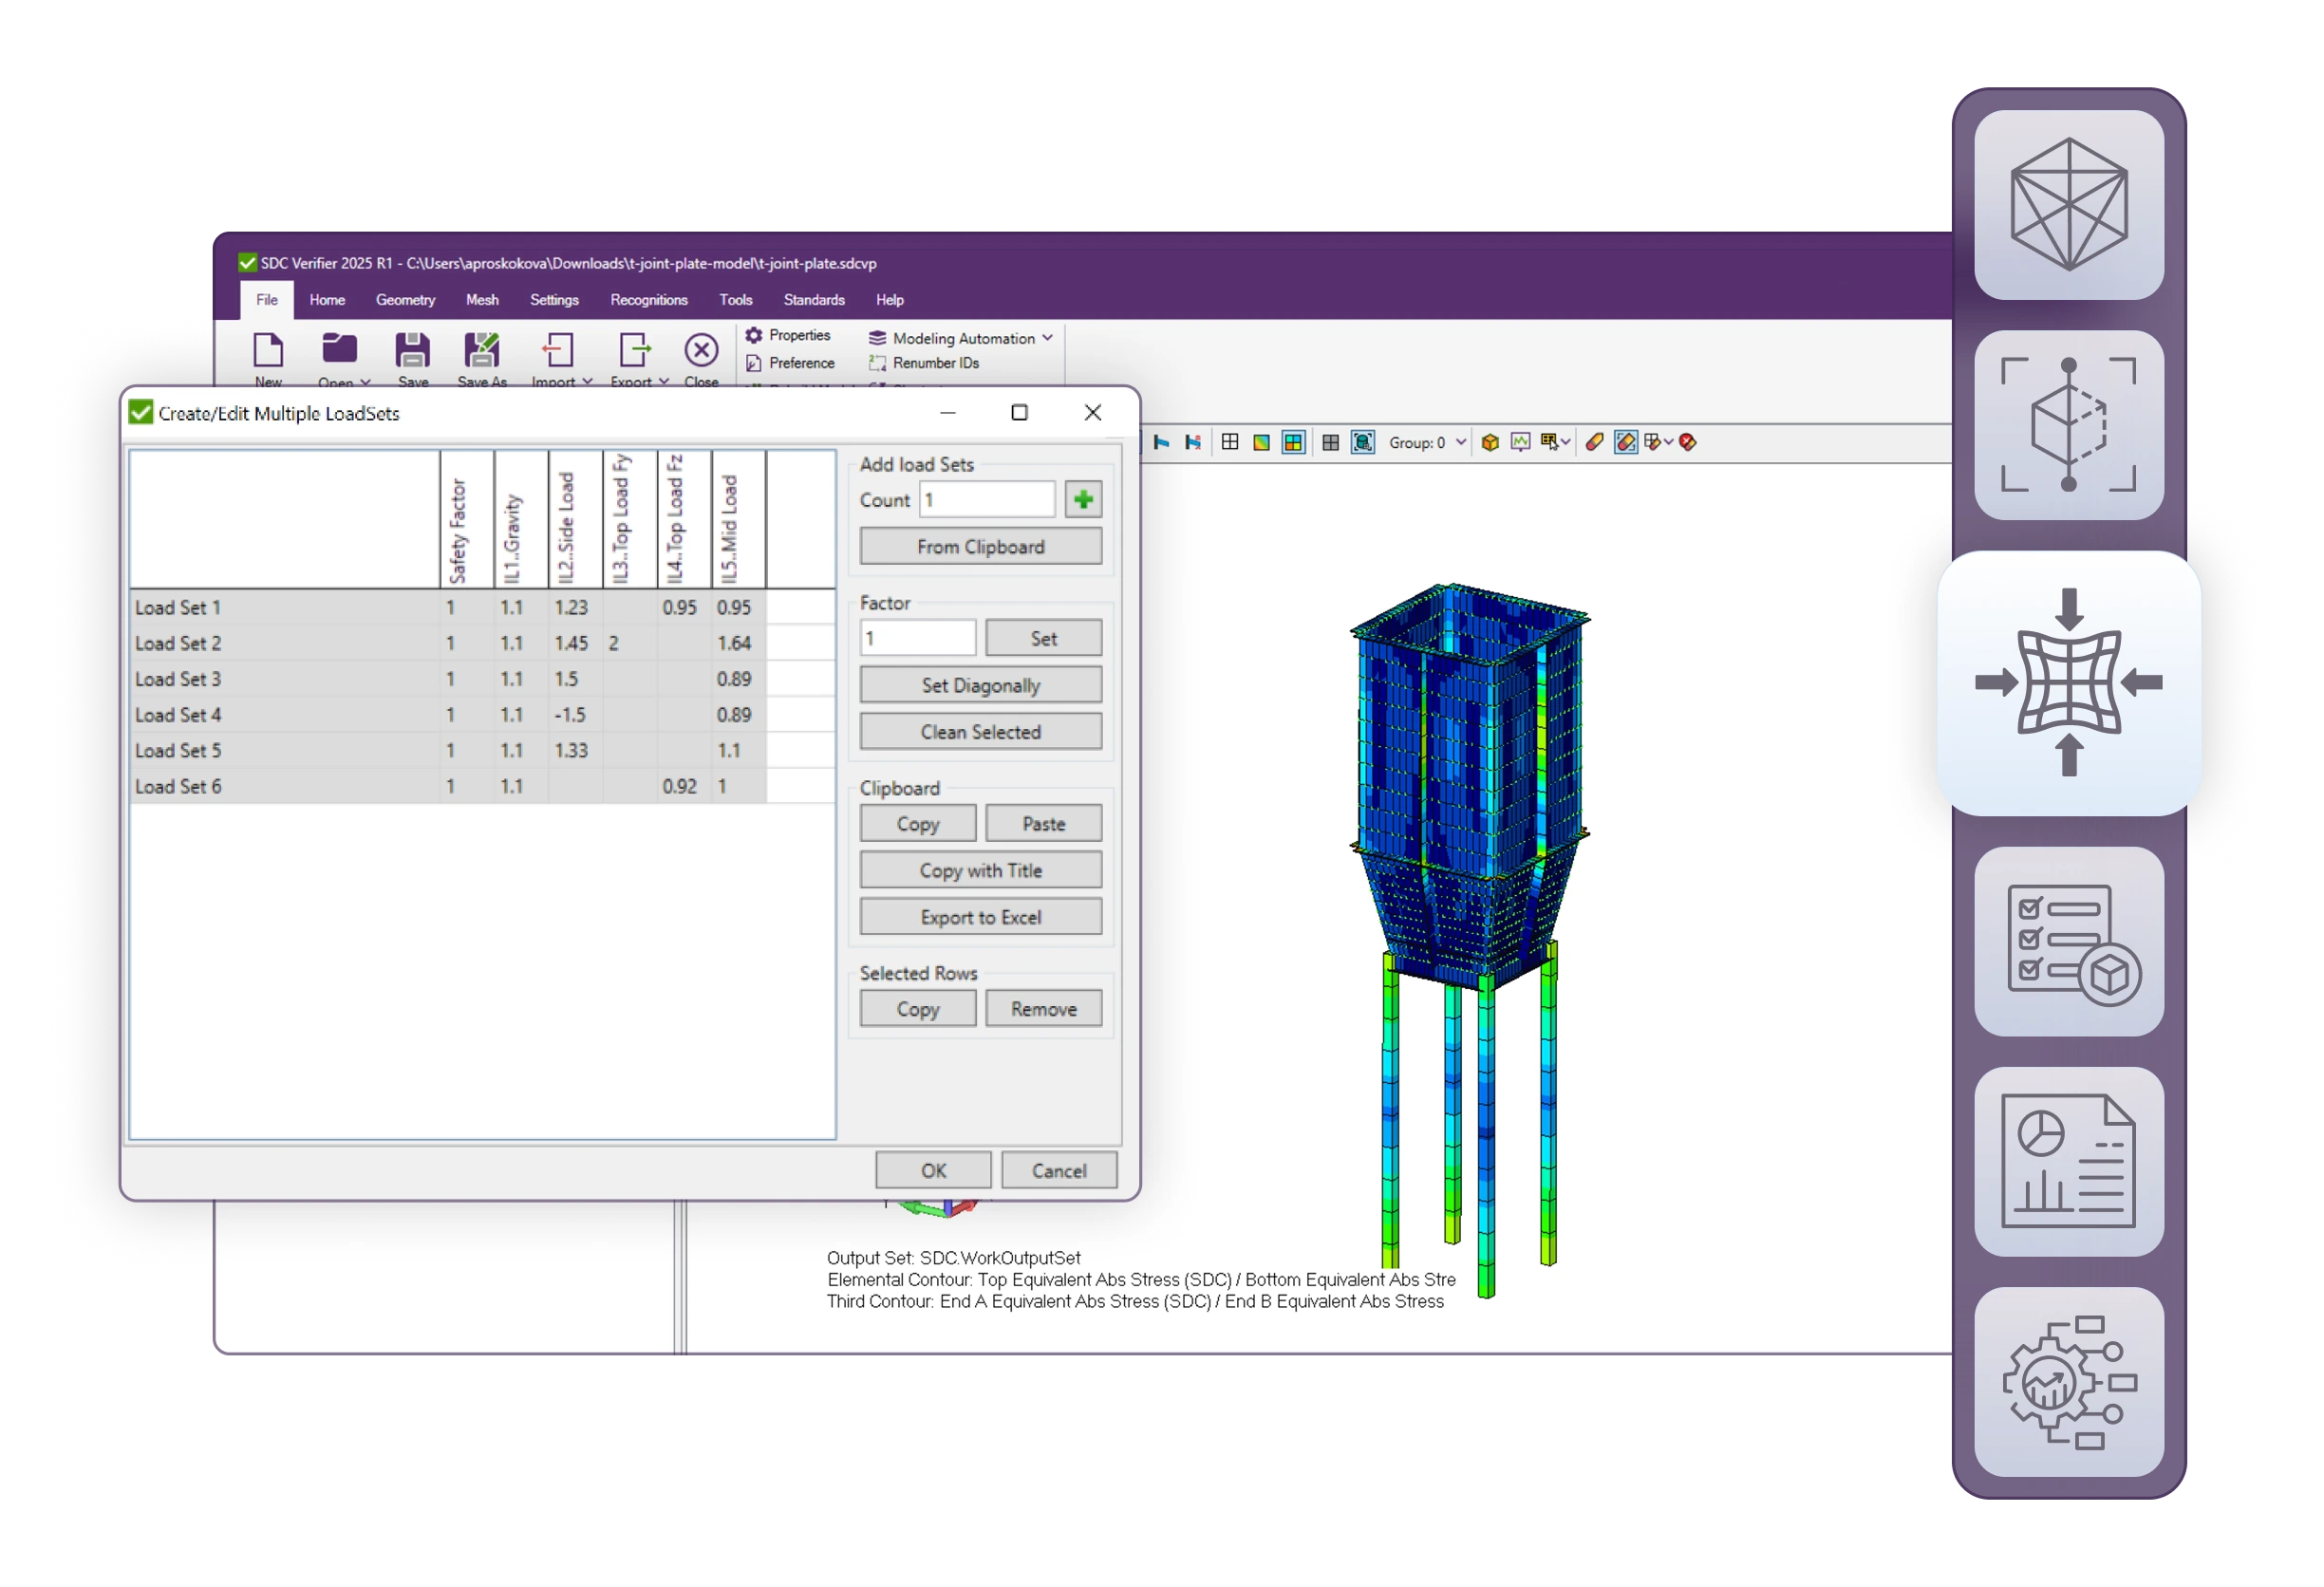Select the gear workflow automation sidebar tile
The height and width of the screenshot is (1587, 2324).
[x=2068, y=1381]
